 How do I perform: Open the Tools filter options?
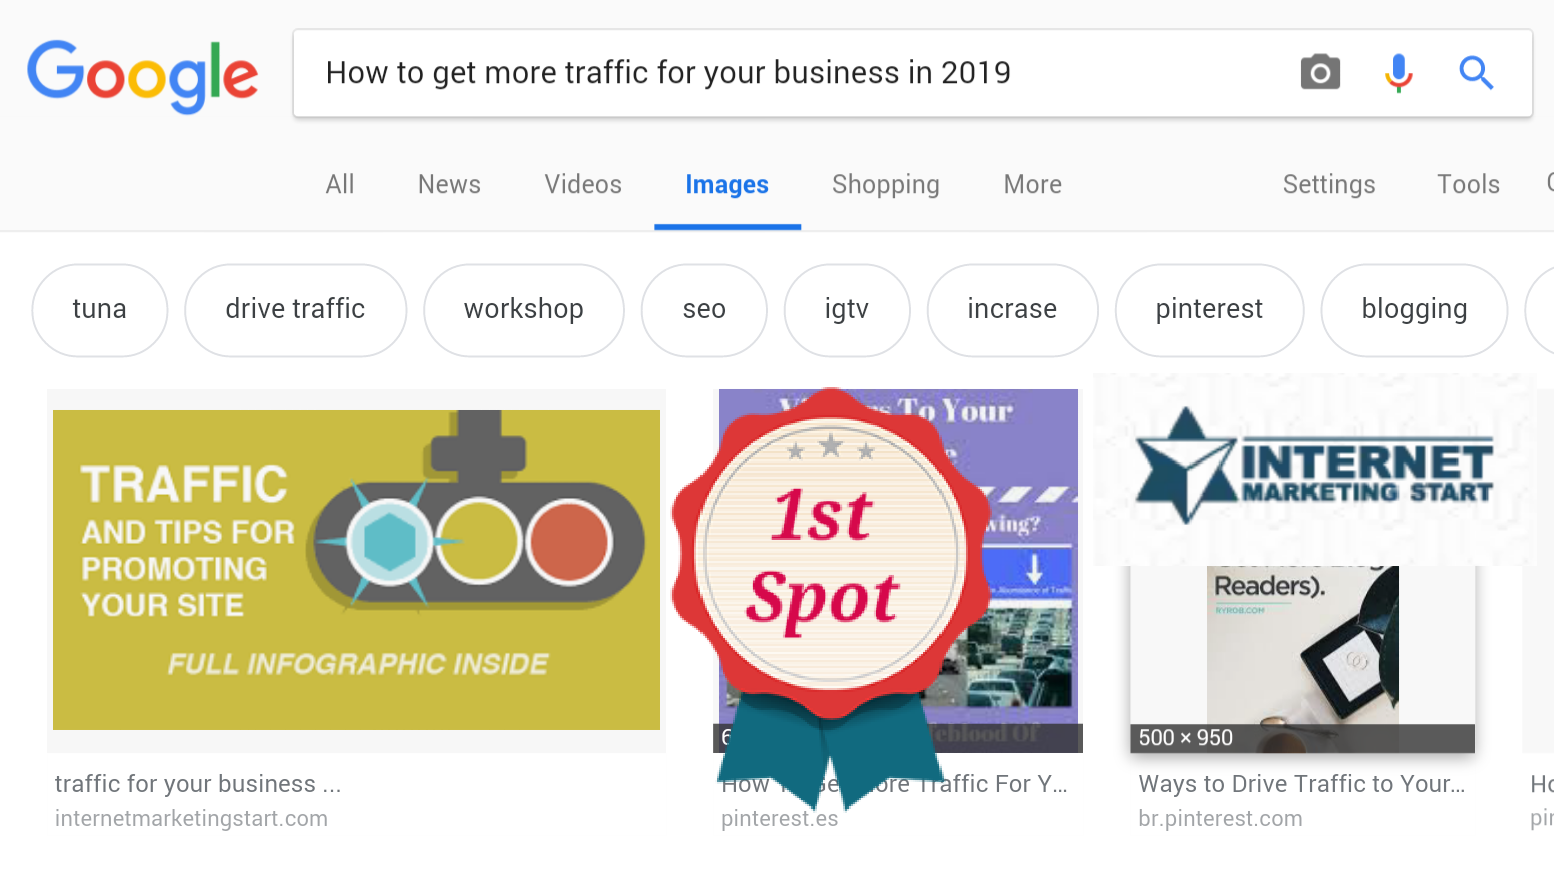click(1468, 184)
